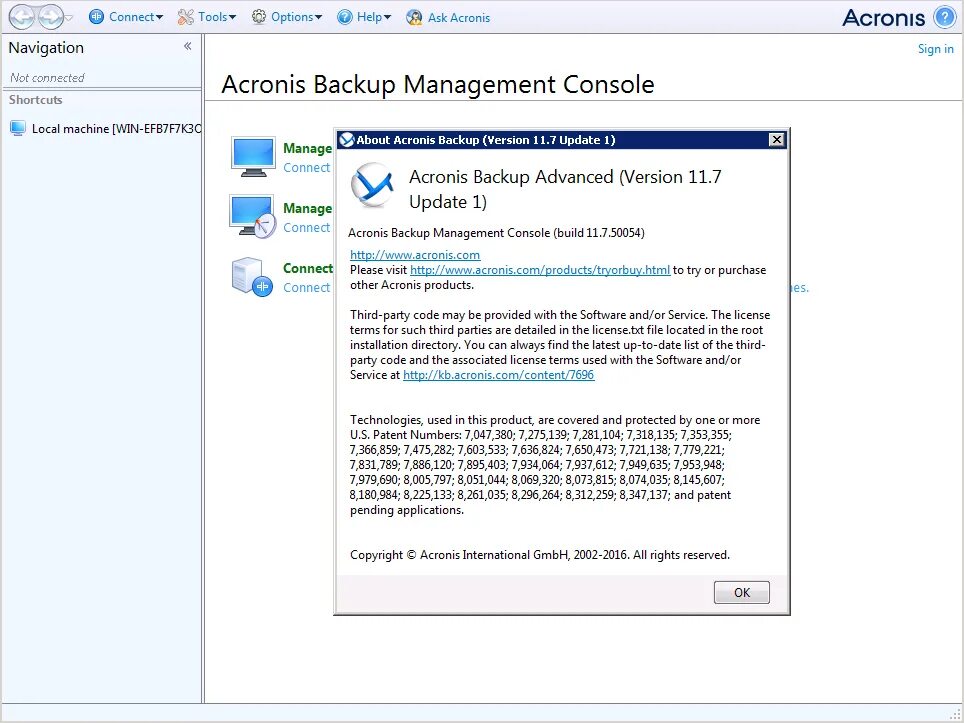Image resolution: width=964 pixels, height=723 pixels.
Task: Click the blue help icon beside Acronis logo
Action: (x=944, y=17)
